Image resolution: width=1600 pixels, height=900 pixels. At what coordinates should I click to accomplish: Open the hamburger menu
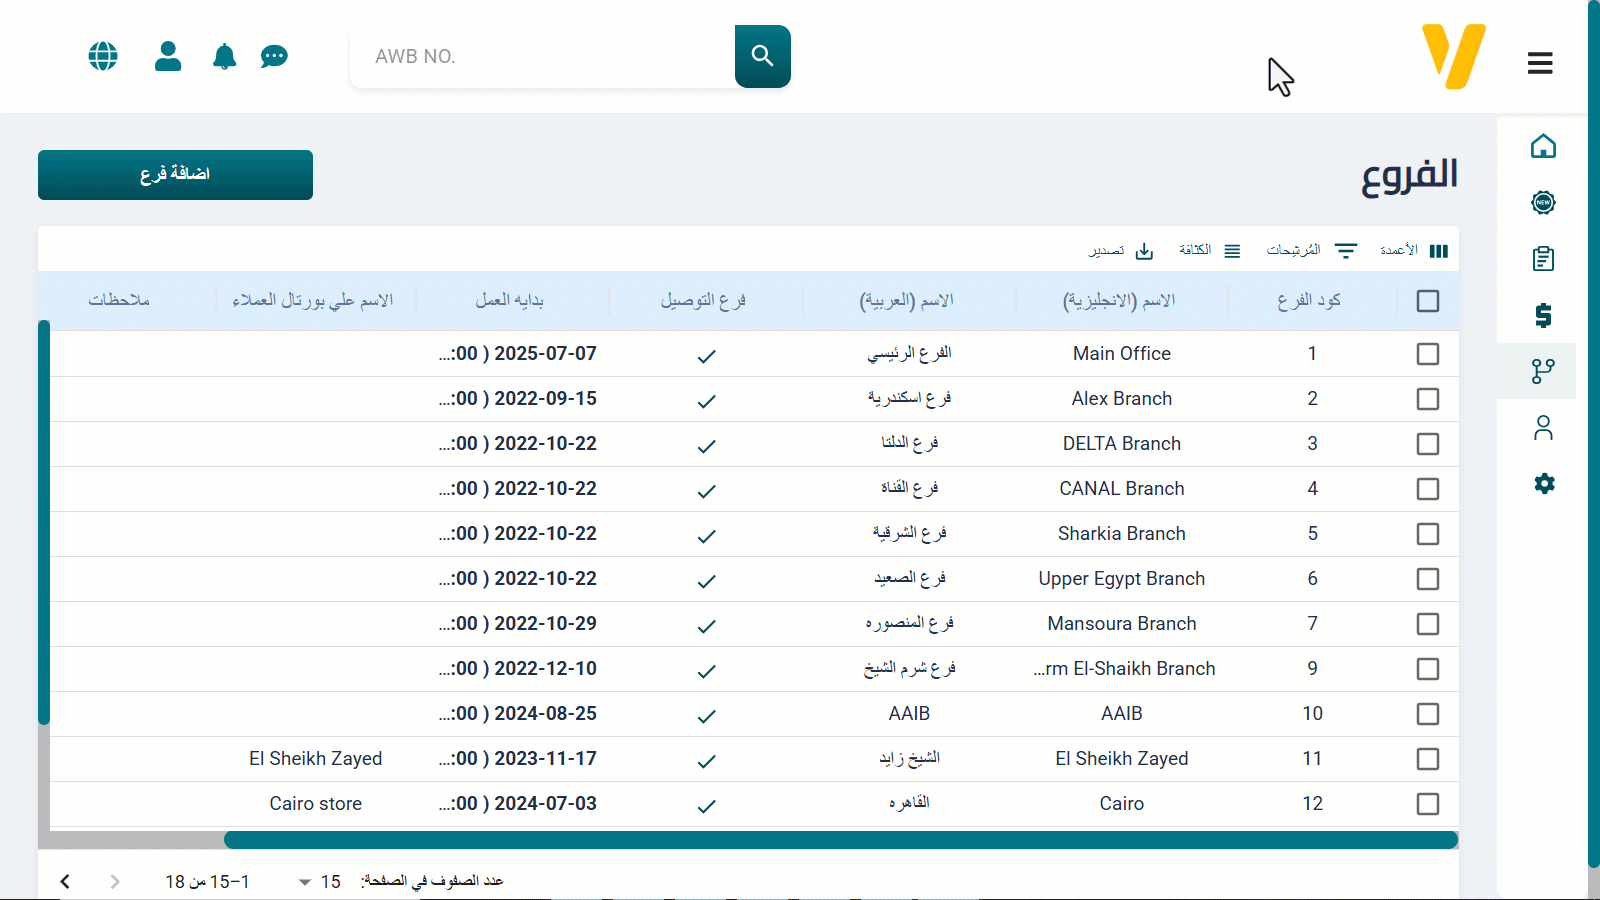[1540, 63]
